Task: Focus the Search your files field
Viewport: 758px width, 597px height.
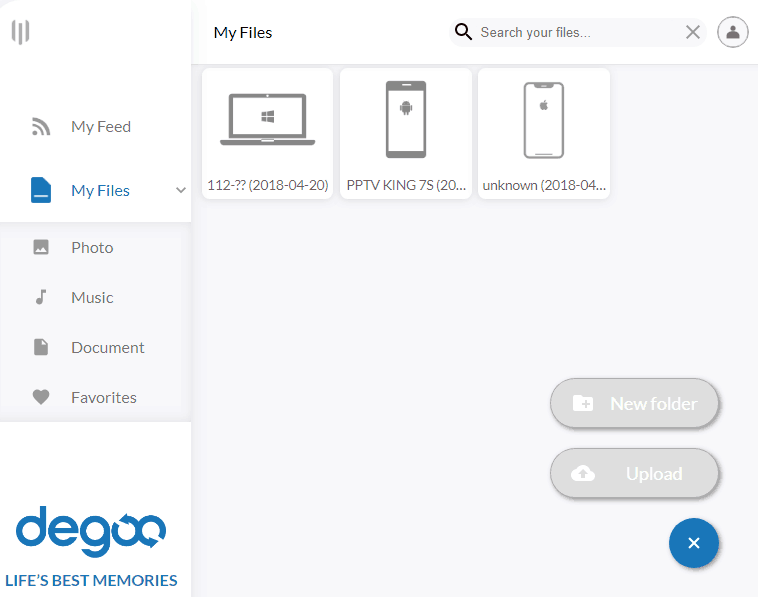Action: click(x=578, y=32)
